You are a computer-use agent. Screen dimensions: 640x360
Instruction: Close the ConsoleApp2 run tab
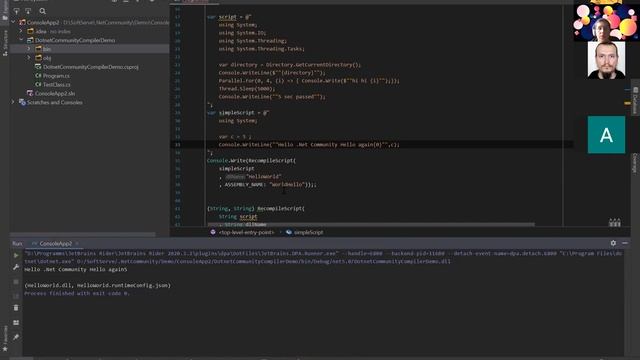(77, 243)
